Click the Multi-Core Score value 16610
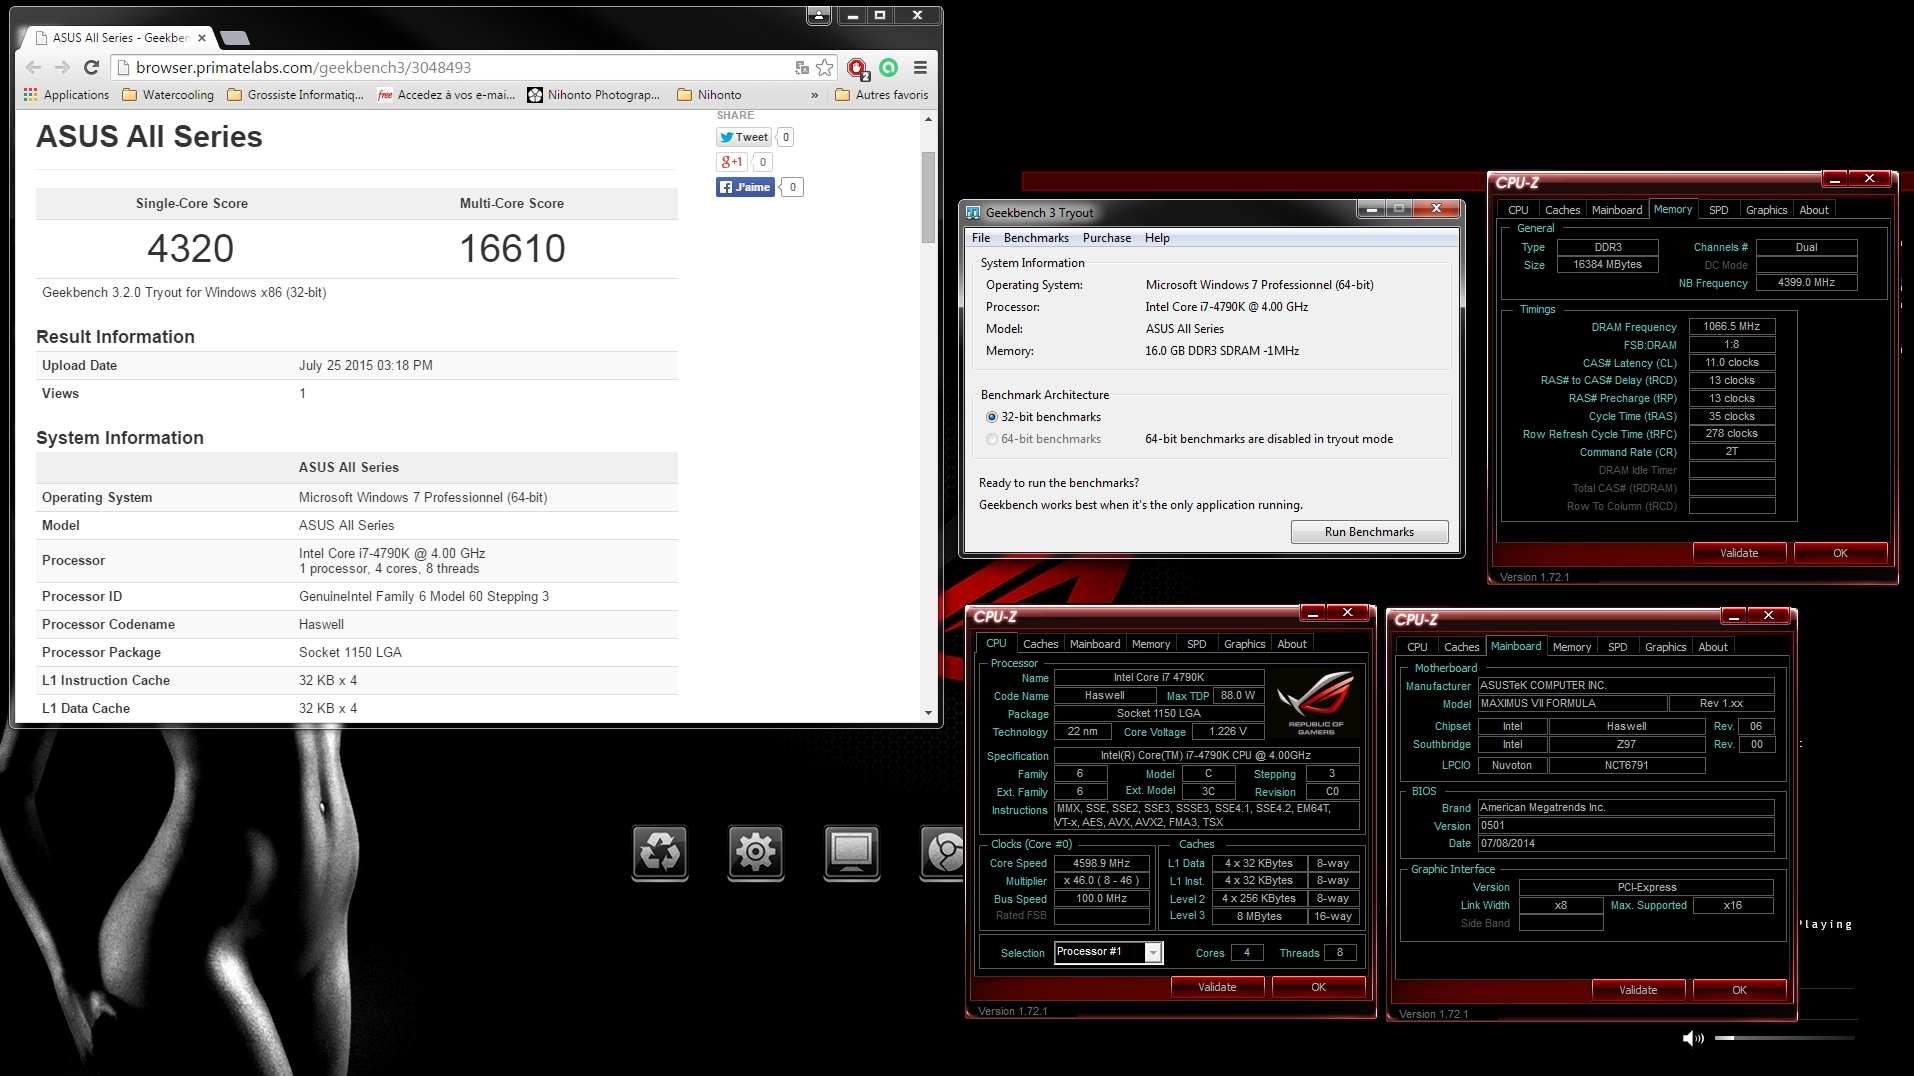Image resolution: width=1914 pixels, height=1076 pixels. coord(512,248)
